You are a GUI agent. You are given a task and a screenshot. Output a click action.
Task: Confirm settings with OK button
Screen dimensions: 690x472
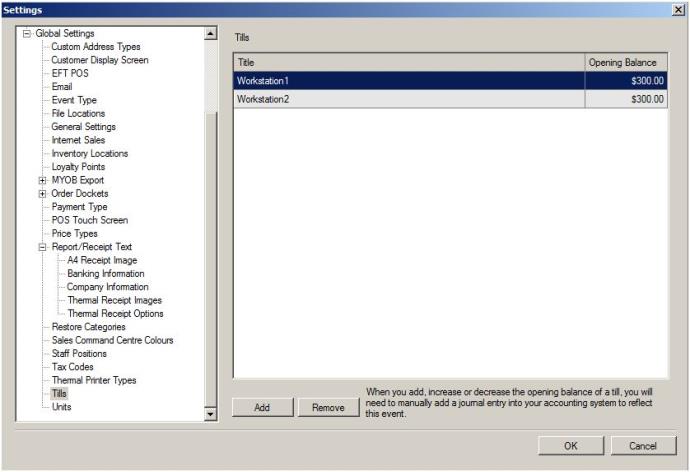coord(570,445)
